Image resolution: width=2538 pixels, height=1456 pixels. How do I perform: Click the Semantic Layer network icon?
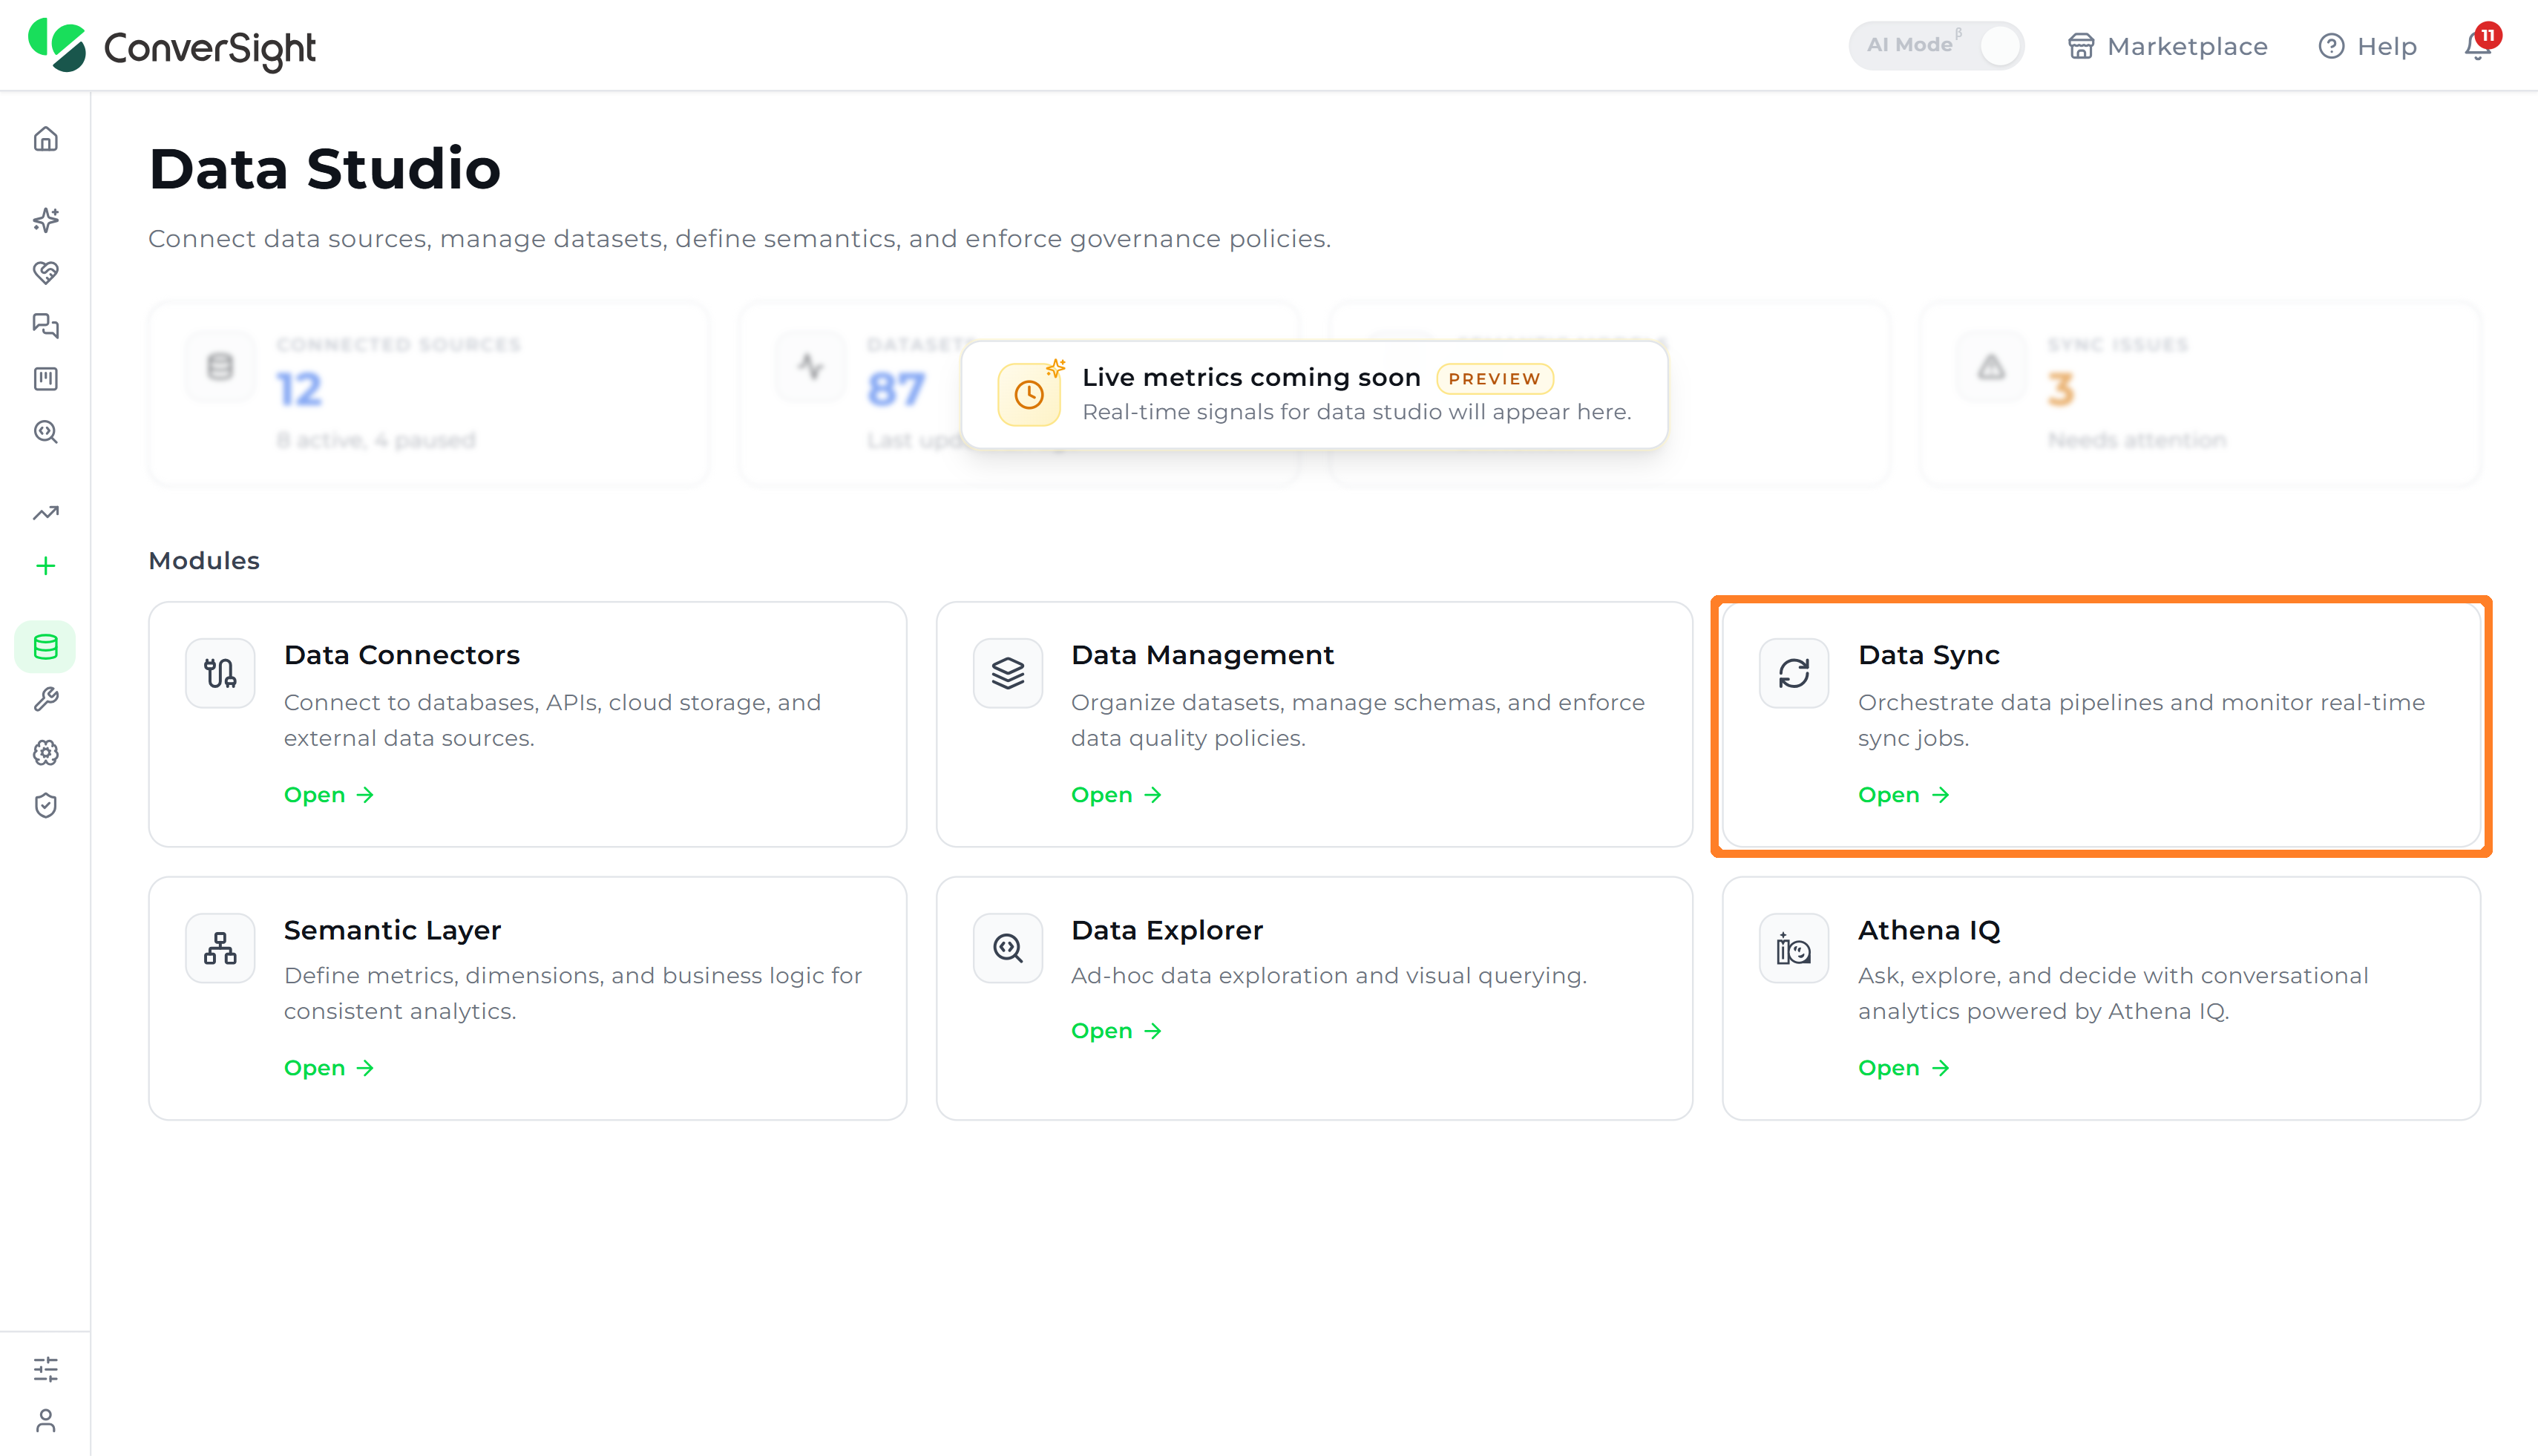click(220, 948)
